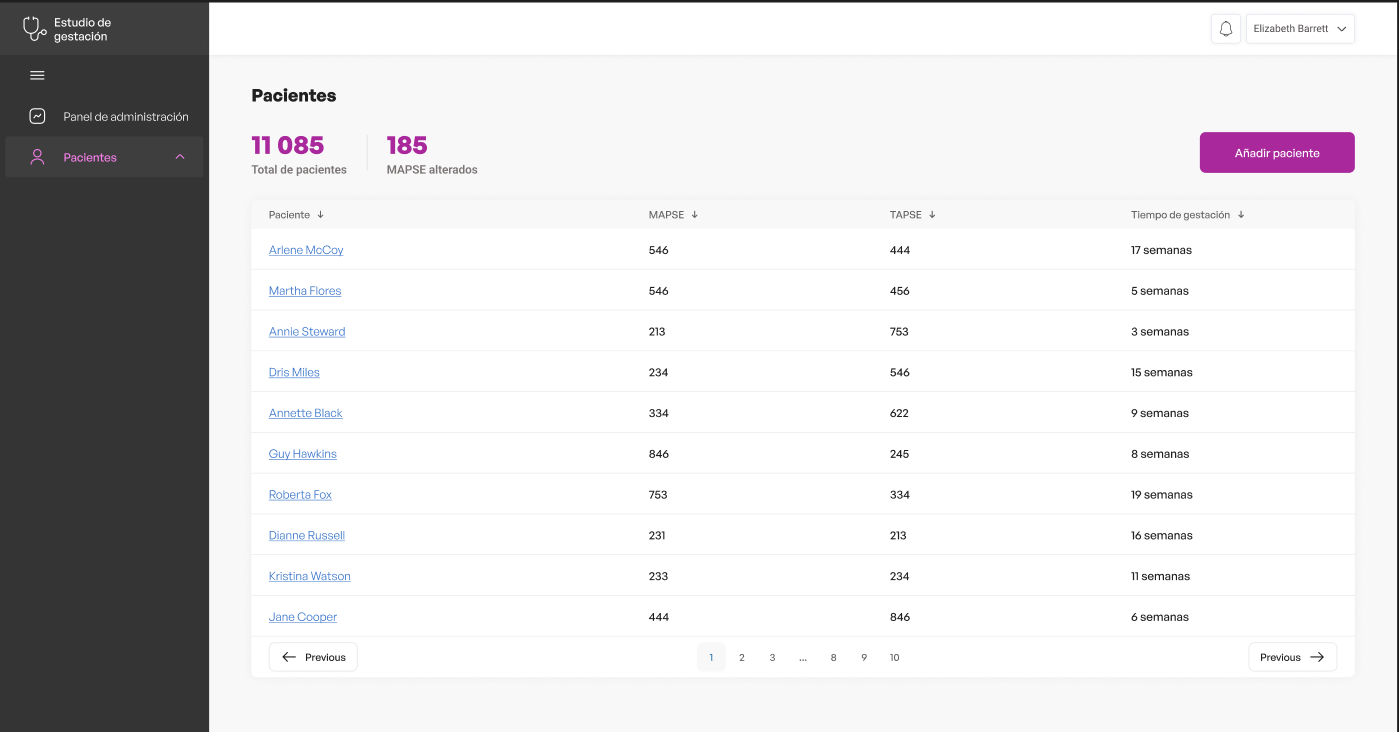Sort by Tiempo de gestación arrow

click(x=1241, y=215)
